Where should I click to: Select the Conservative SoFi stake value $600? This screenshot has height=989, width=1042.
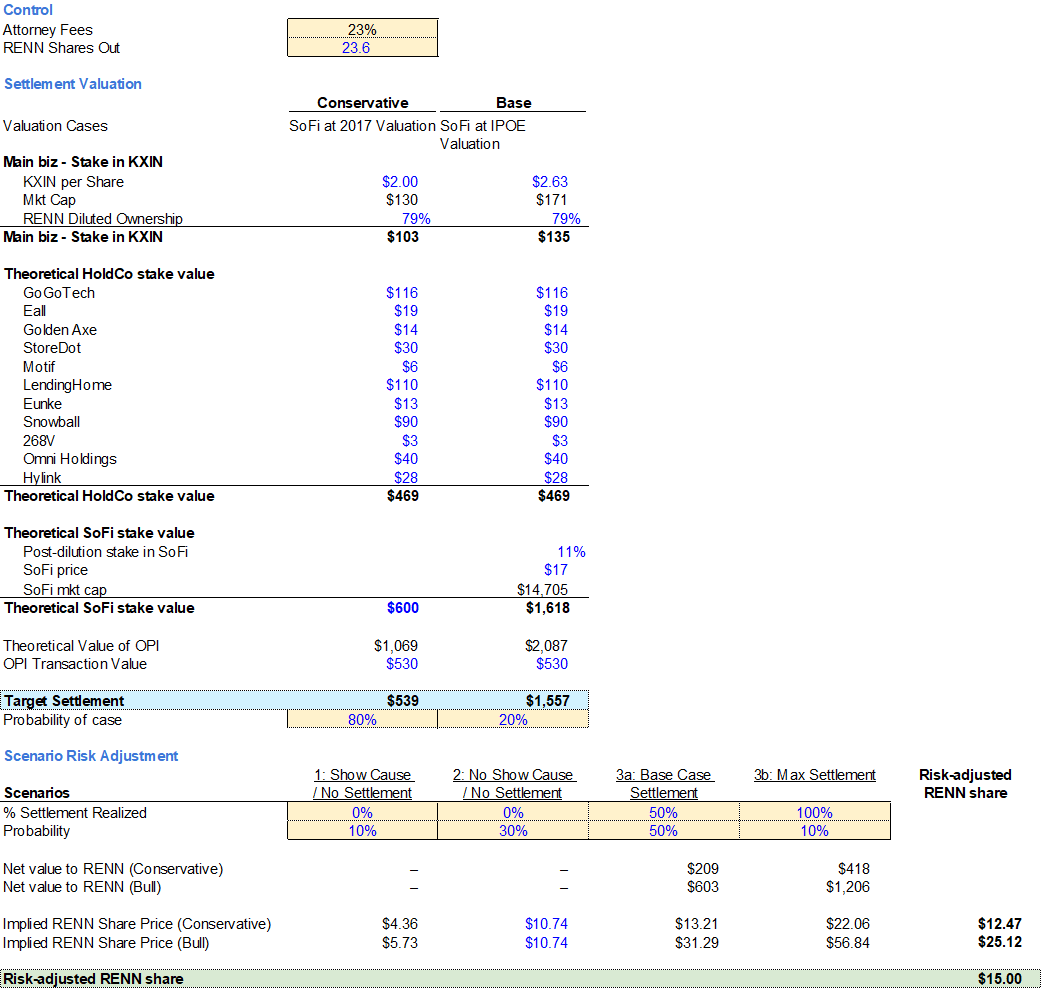click(x=403, y=607)
